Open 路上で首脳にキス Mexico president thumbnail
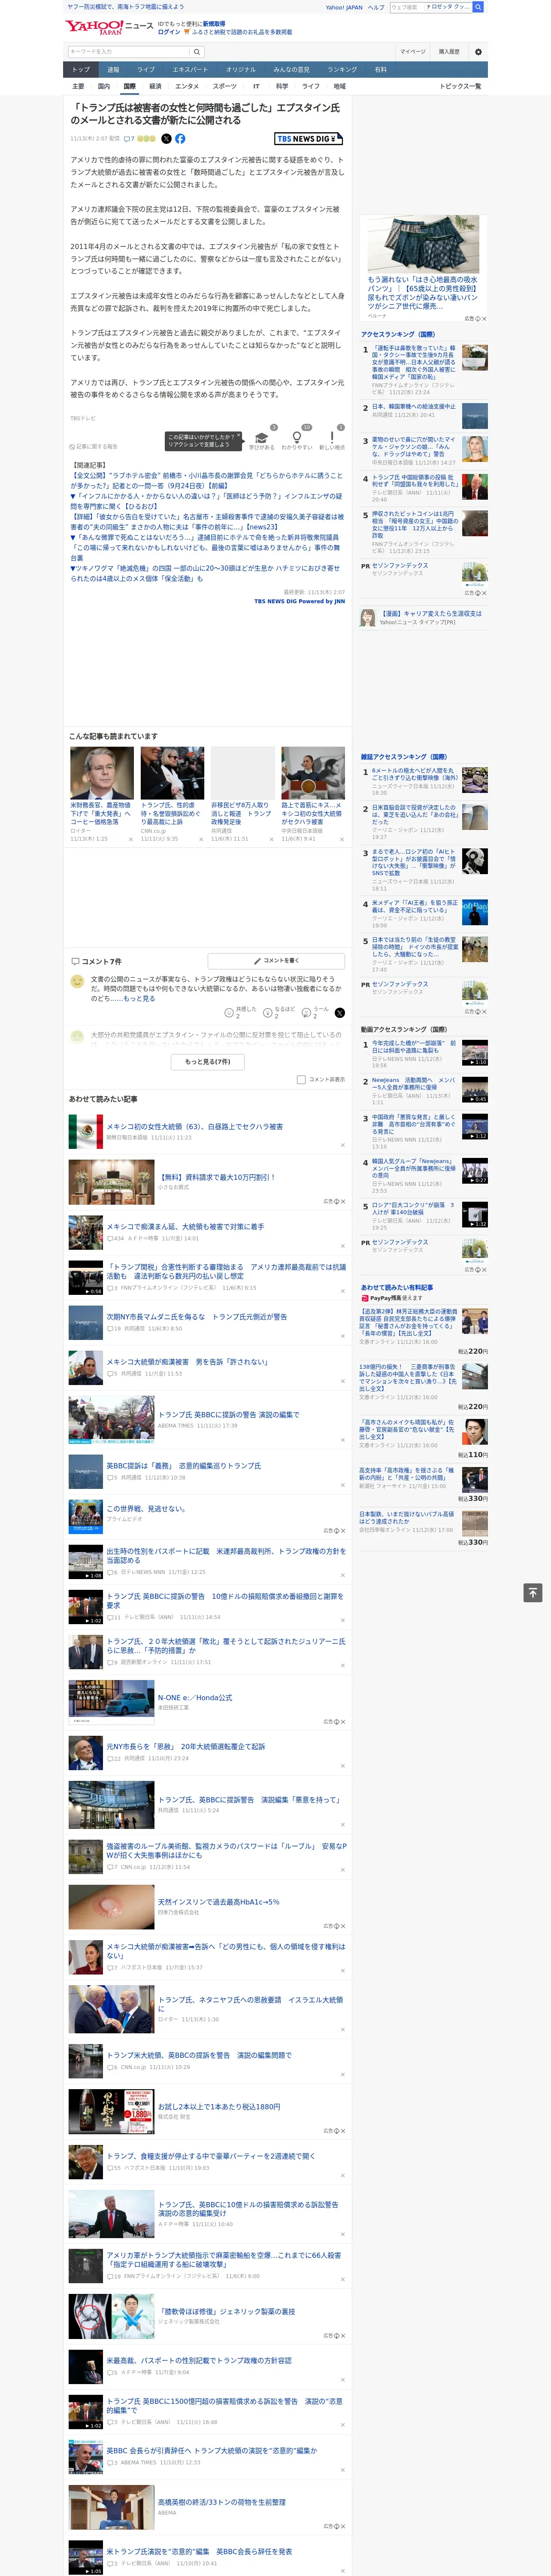551x2576 pixels. pyautogui.click(x=312, y=772)
